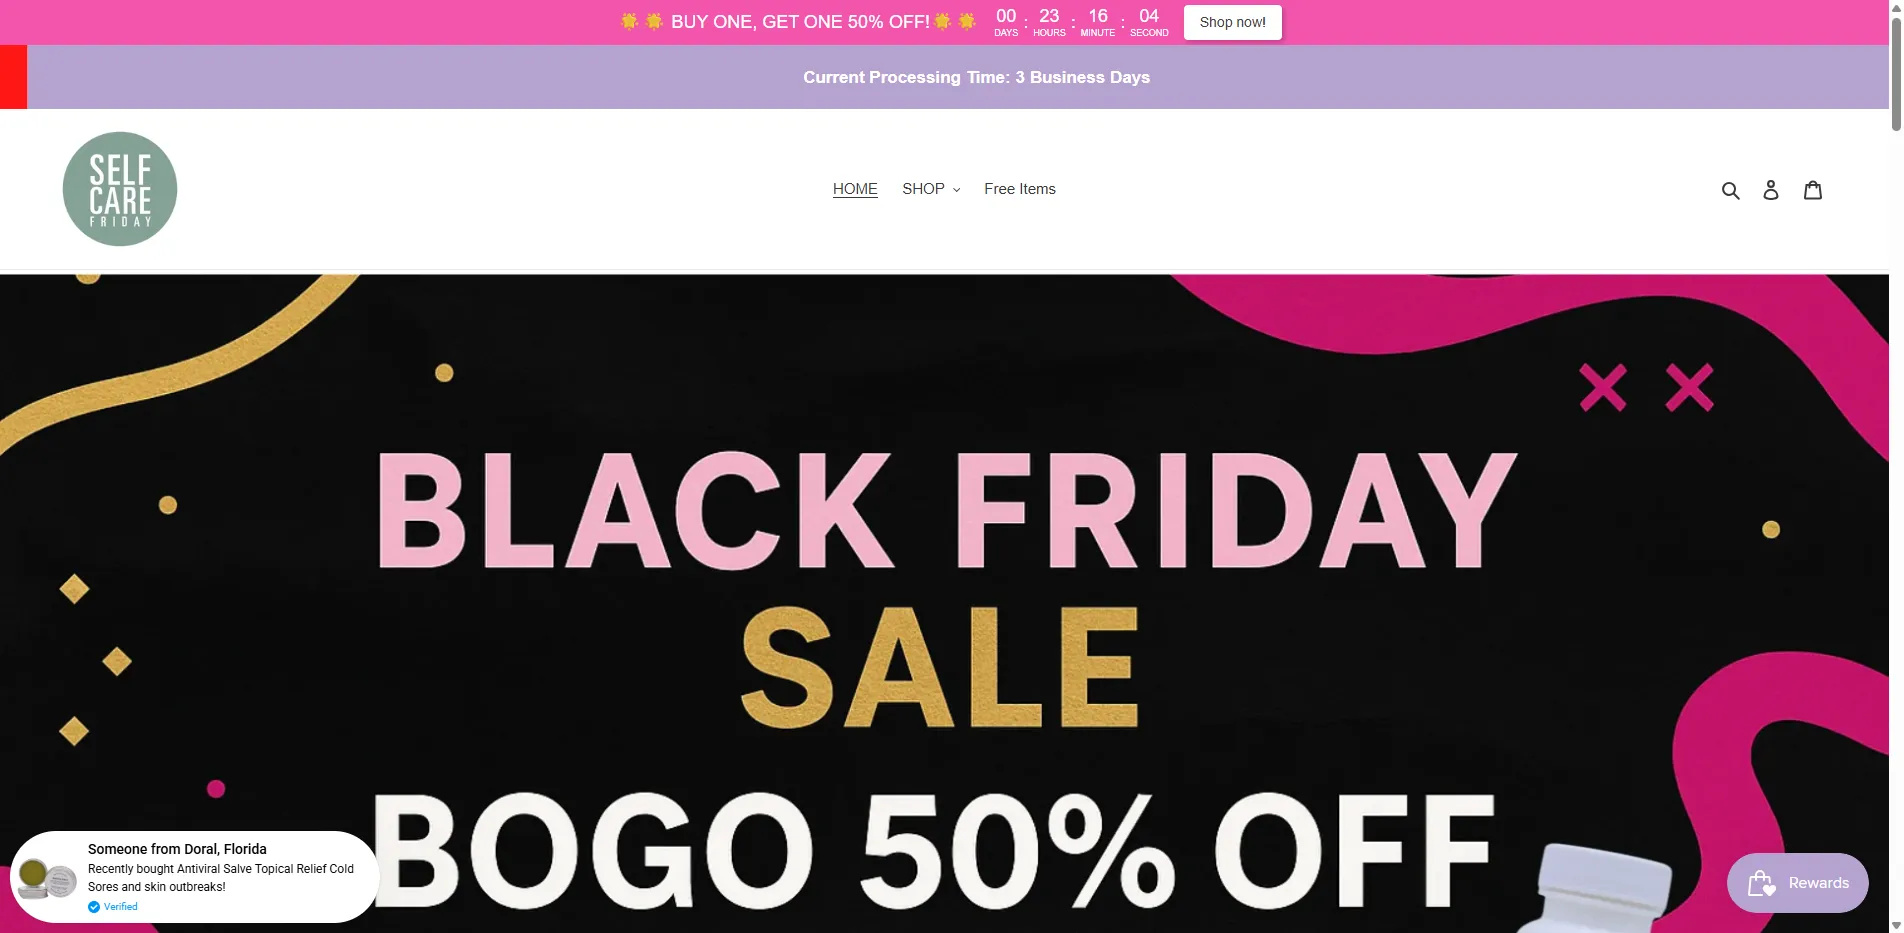Screen dimensions: 1904x933
Task: Expand the SHOP dropdown menu
Action: pyautogui.click(x=931, y=189)
